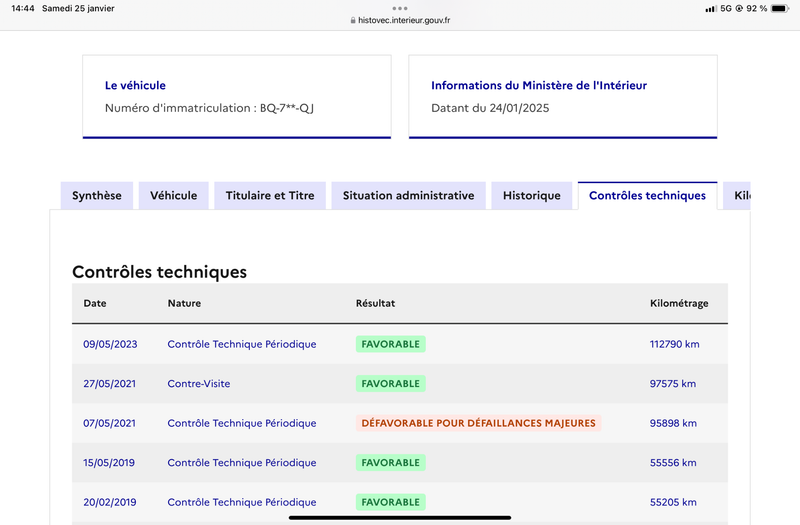This screenshot has width=800, height=525.
Task: Click the date 27/05/2021
Action: click(x=110, y=384)
